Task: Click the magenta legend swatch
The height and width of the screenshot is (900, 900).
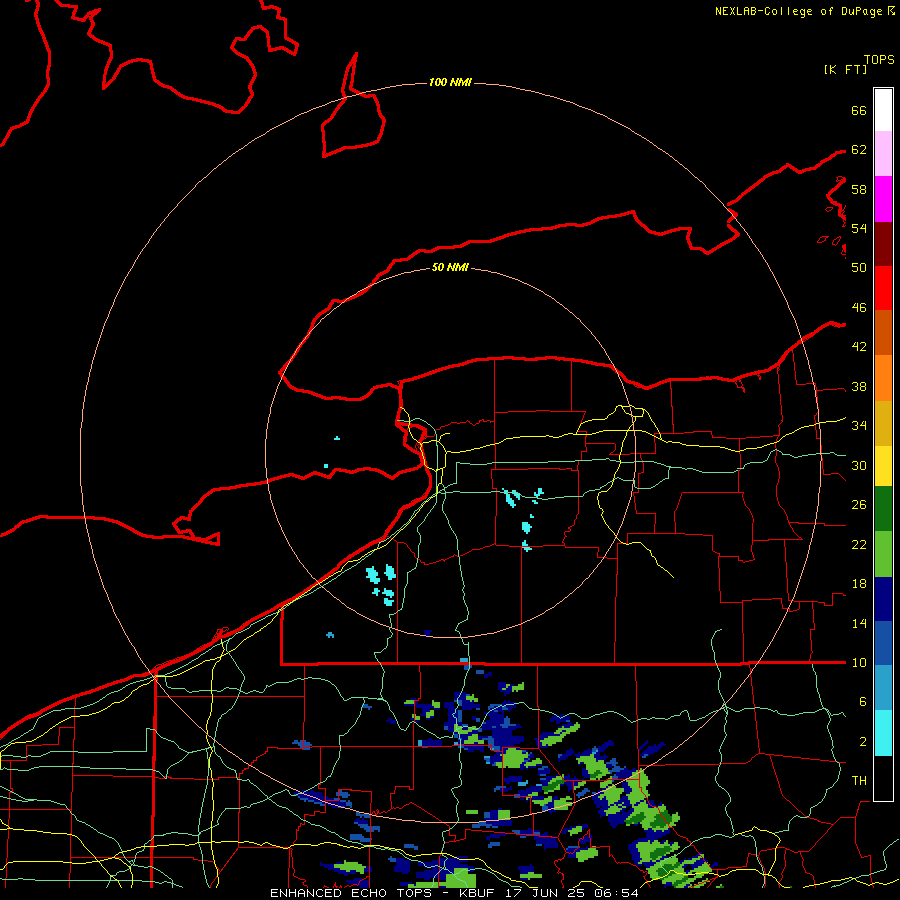Action: [x=883, y=199]
